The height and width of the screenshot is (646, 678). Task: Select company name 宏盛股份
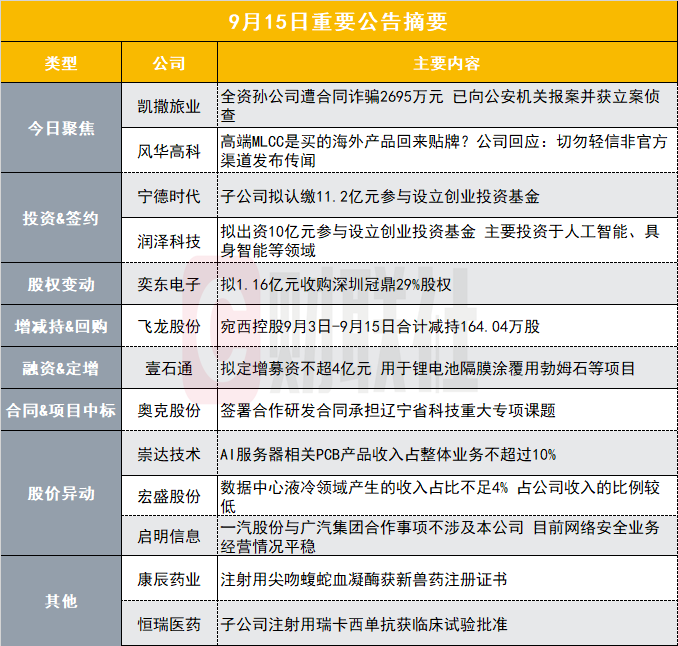click(169, 496)
